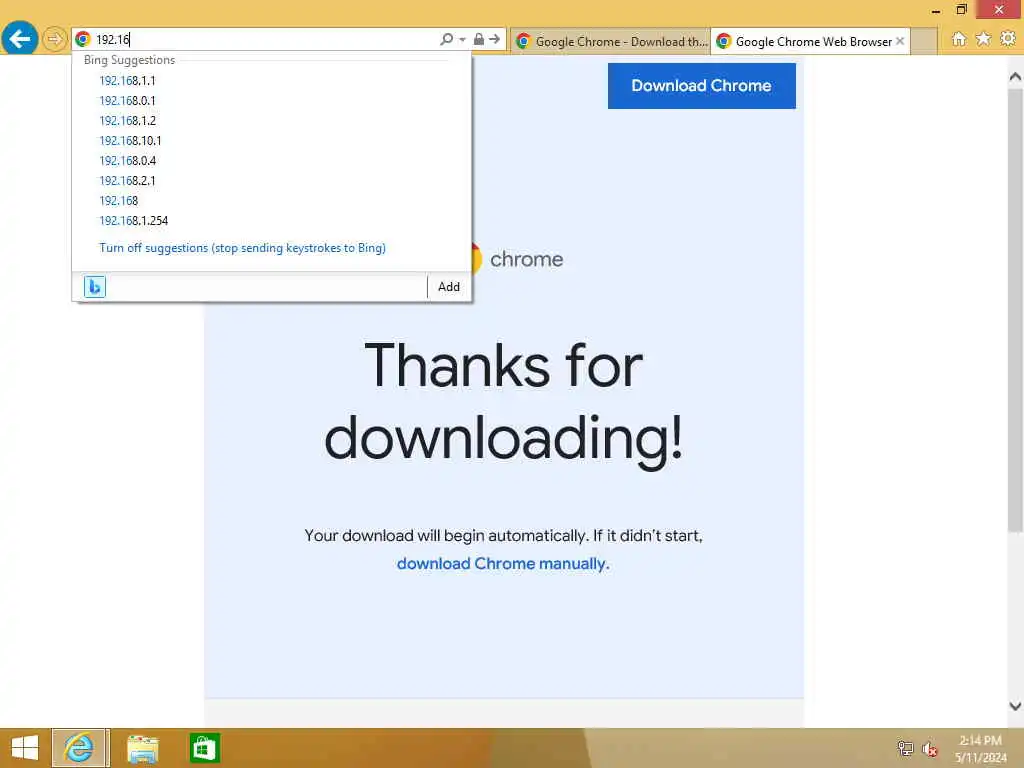The height and width of the screenshot is (768, 1024).
Task: Click the network tray icon
Action: click(905, 748)
